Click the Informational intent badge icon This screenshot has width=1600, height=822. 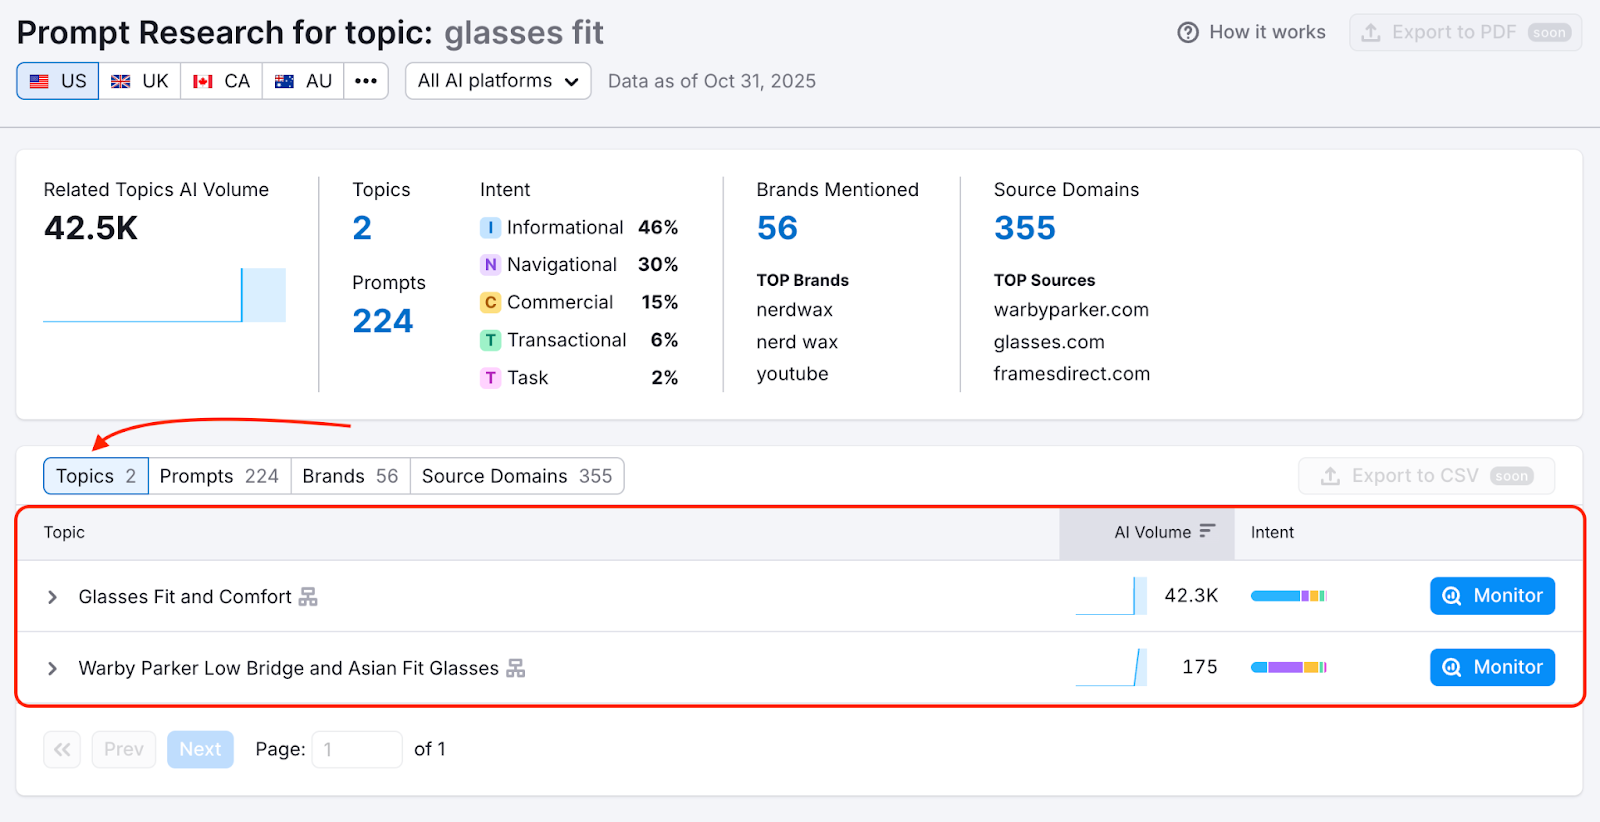pos(490,228)
